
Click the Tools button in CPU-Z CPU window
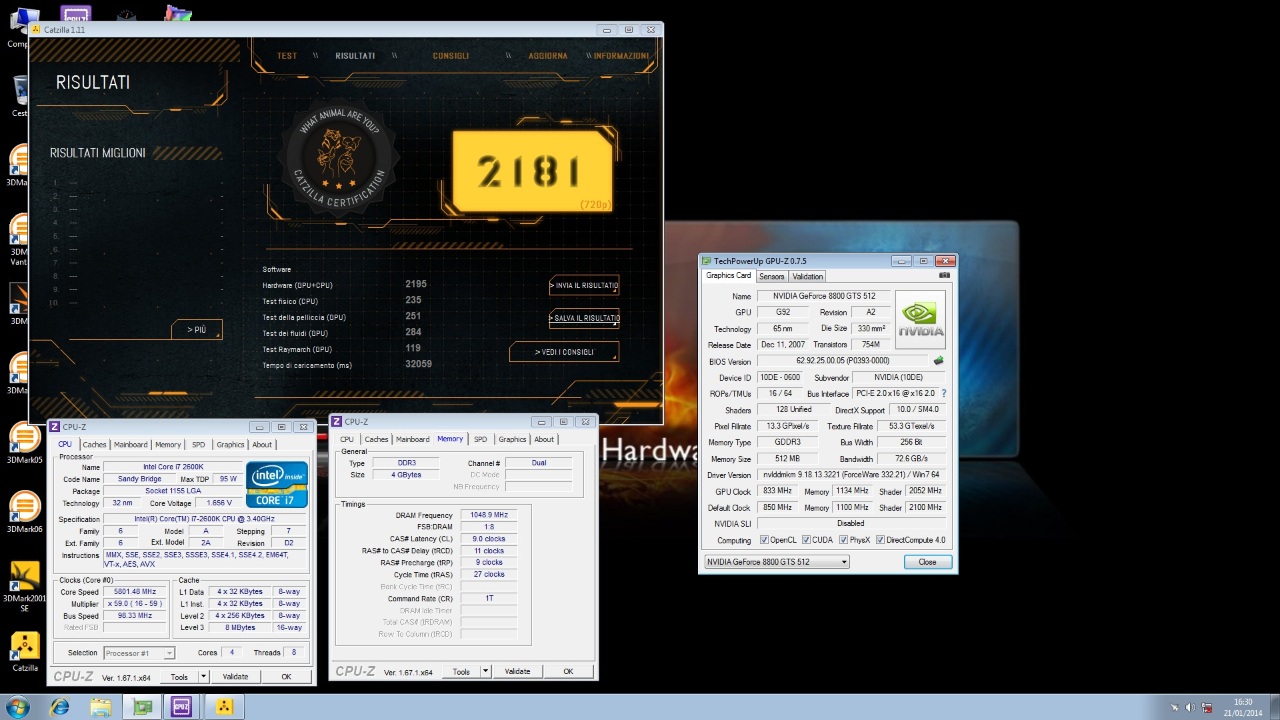tap(179, 677)
